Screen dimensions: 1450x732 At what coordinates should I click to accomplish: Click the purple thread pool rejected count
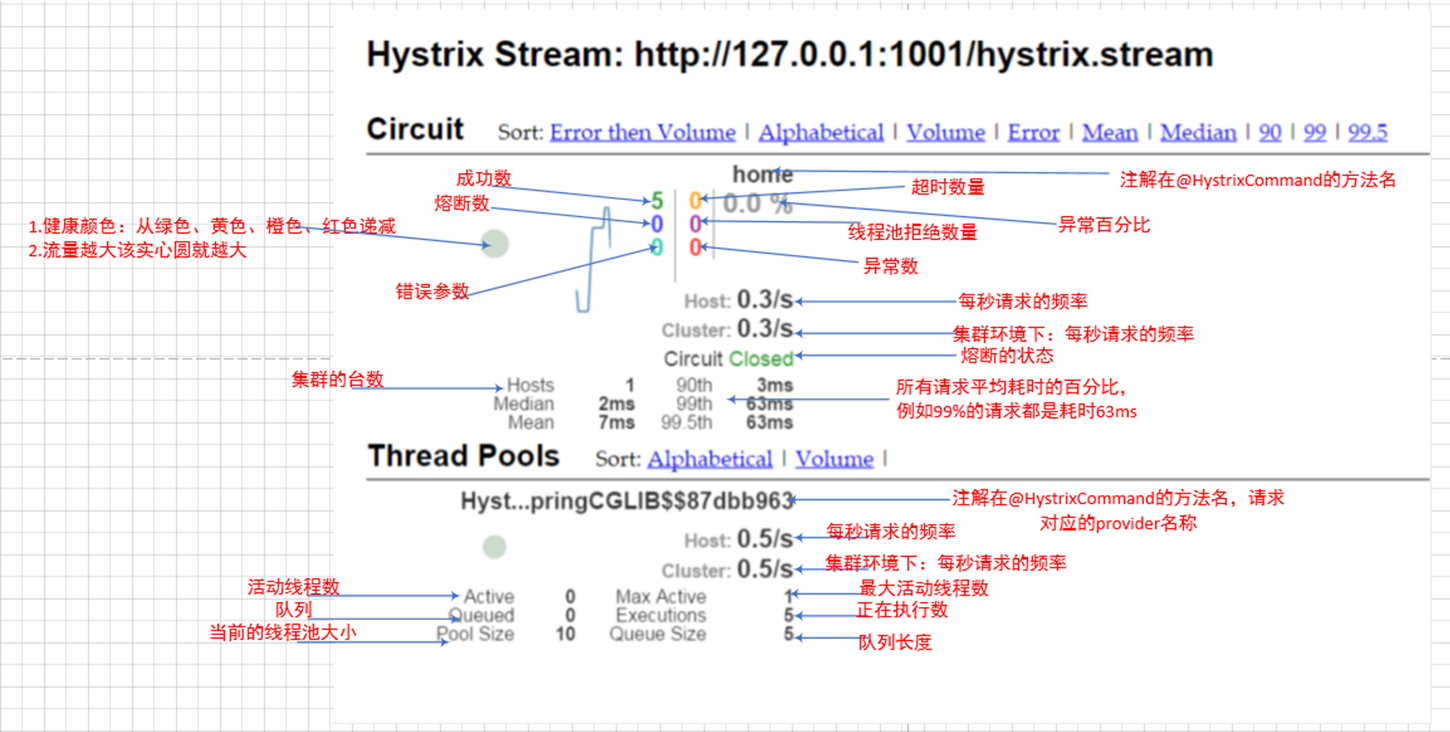[696, 224]
